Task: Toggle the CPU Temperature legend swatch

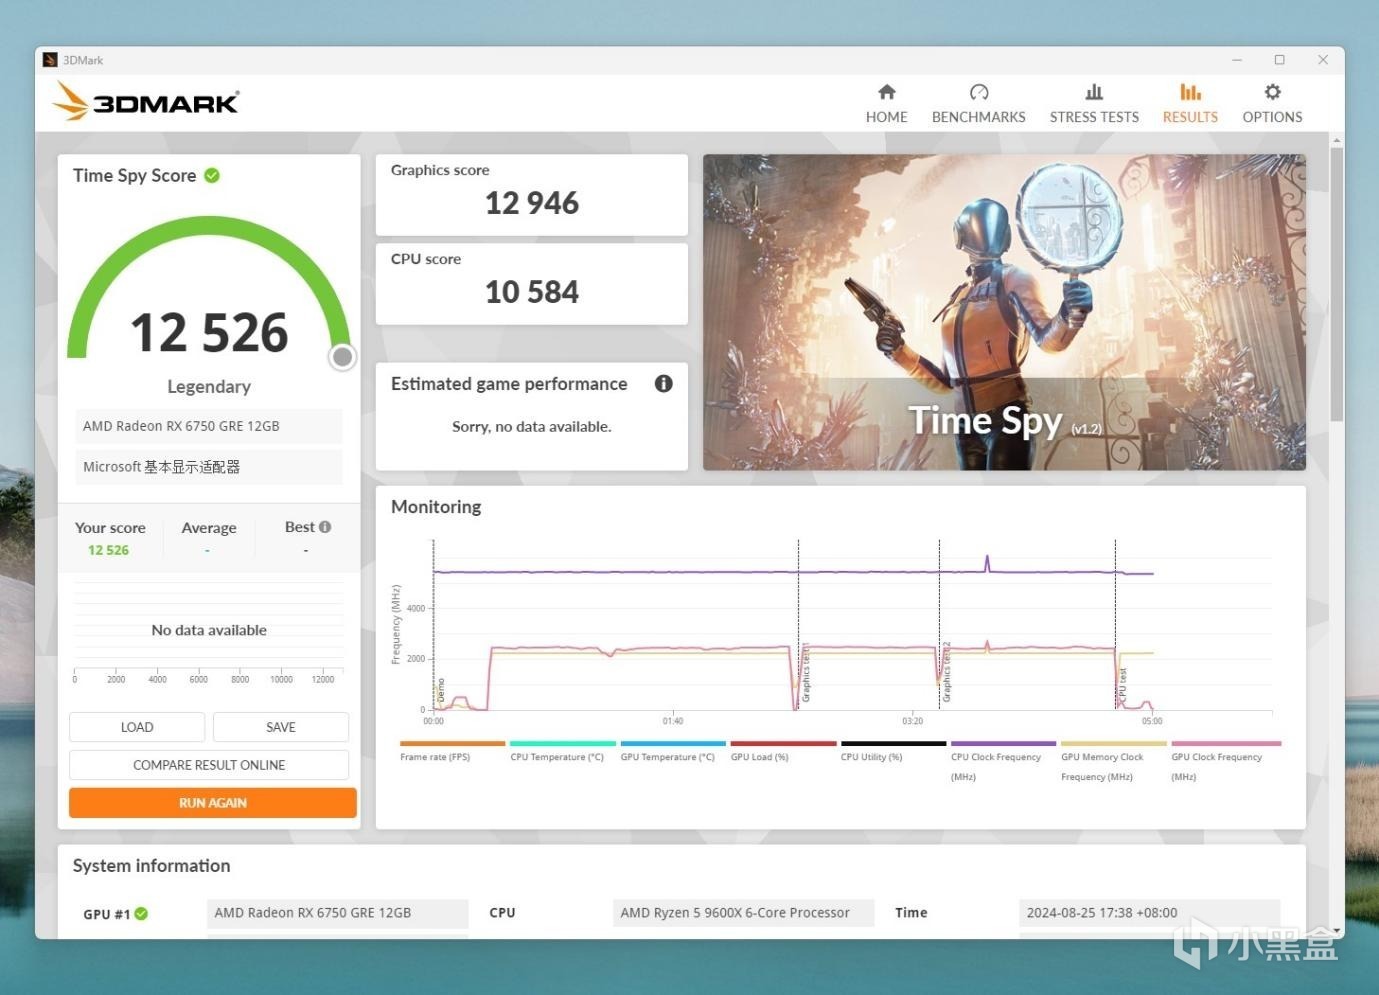Action: click(x=562, y=744)
